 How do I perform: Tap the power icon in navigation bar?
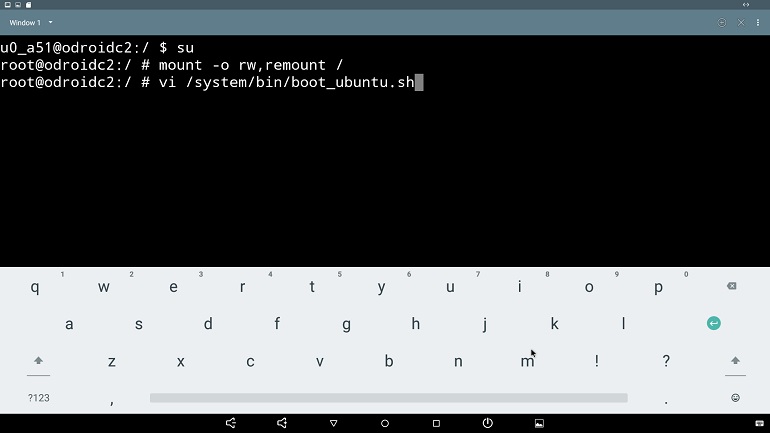click(488, 423)
